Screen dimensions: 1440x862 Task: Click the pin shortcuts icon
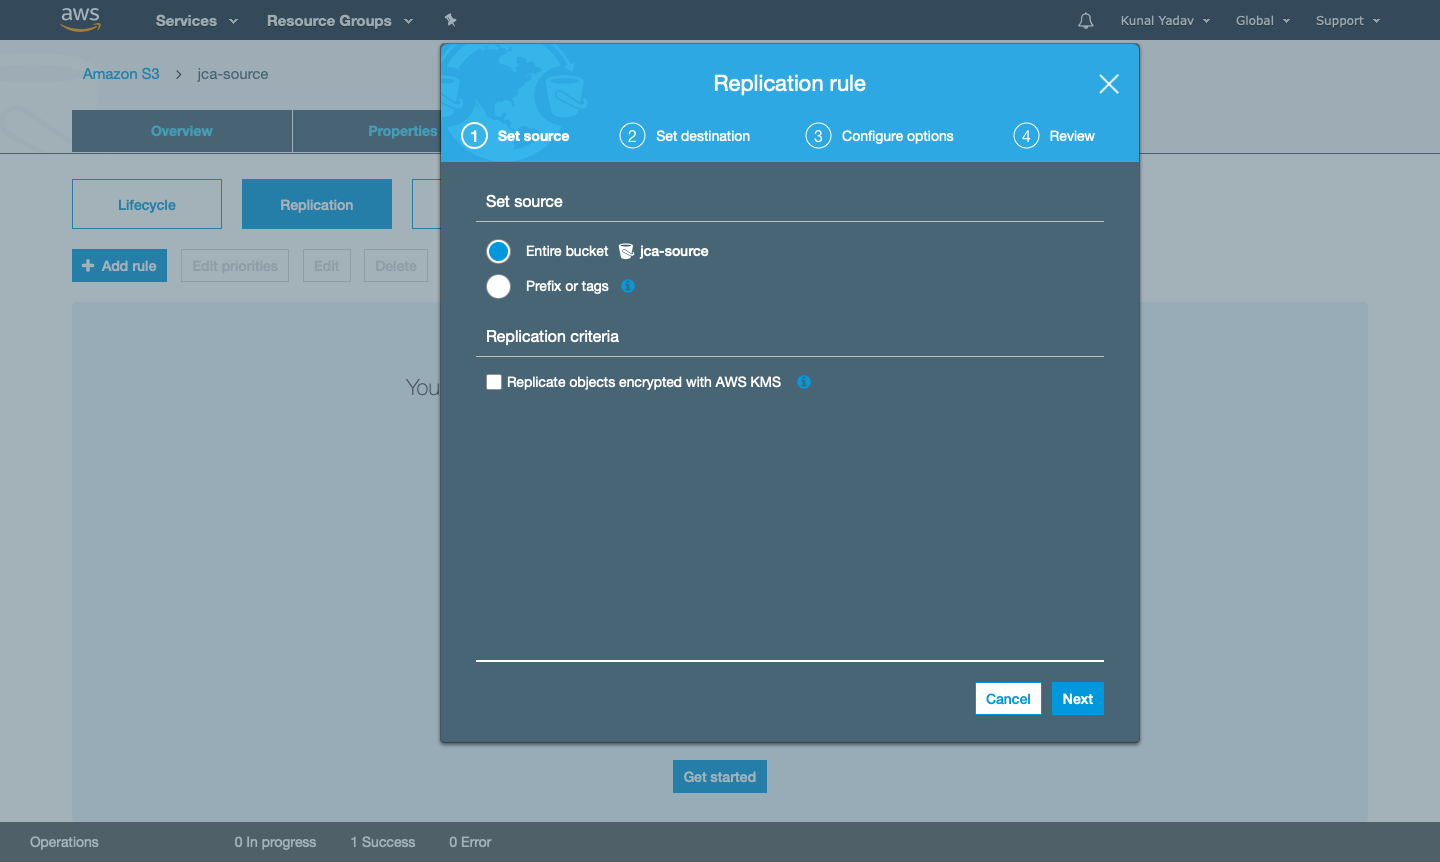[x=451, y=20]
